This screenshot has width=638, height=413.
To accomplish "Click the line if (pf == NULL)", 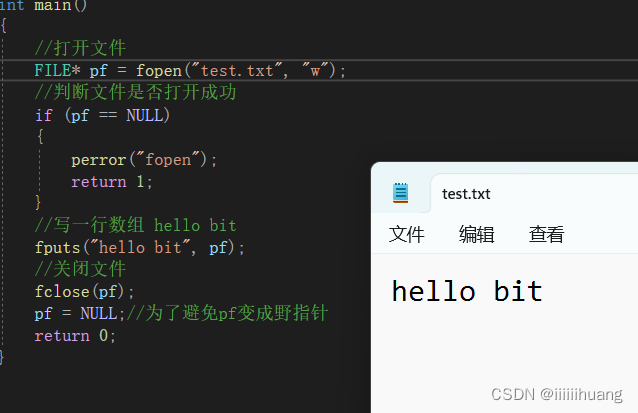I will point(103,115).
